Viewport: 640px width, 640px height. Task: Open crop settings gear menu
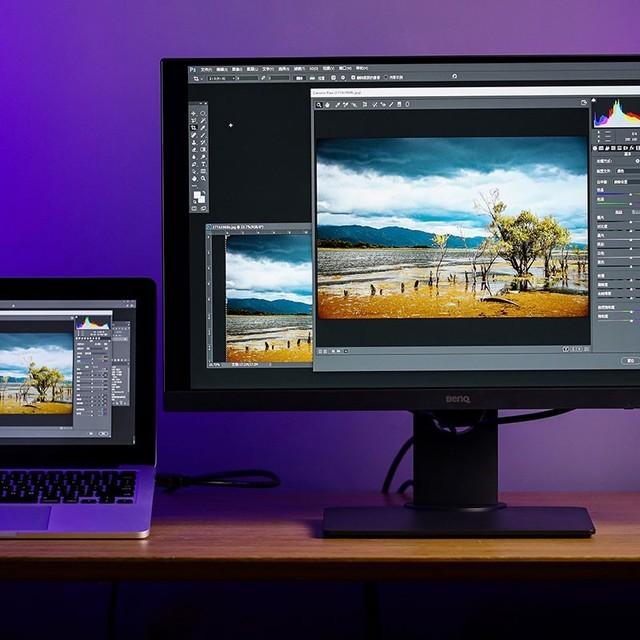point(343,78)
